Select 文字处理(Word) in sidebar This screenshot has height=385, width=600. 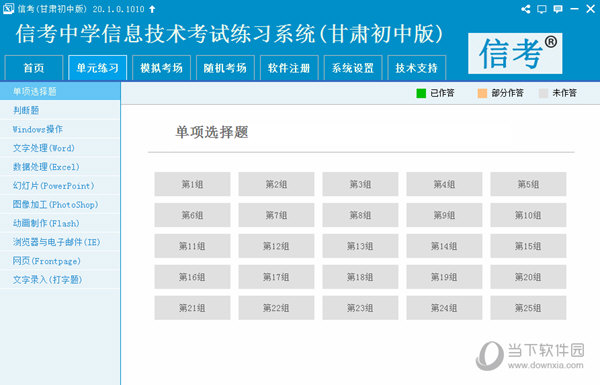point(60,148)
